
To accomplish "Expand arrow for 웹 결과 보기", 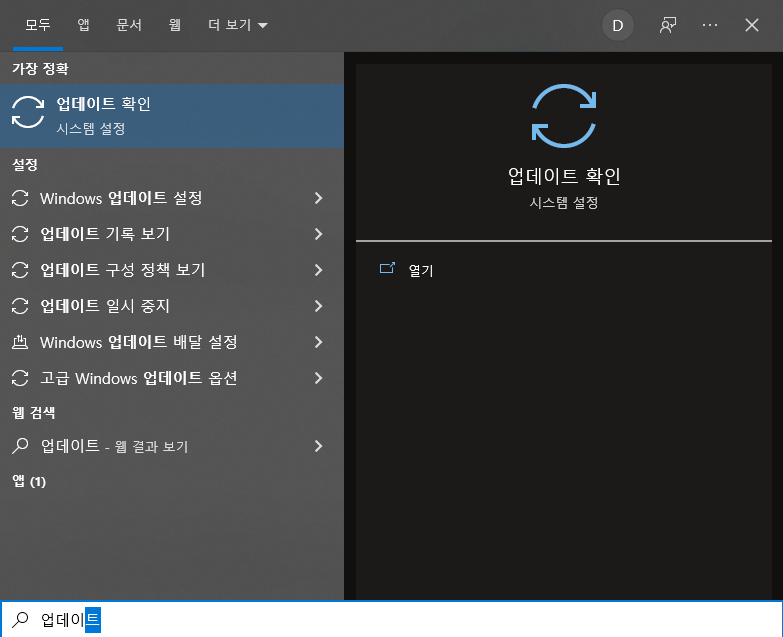I will point(319,446).
